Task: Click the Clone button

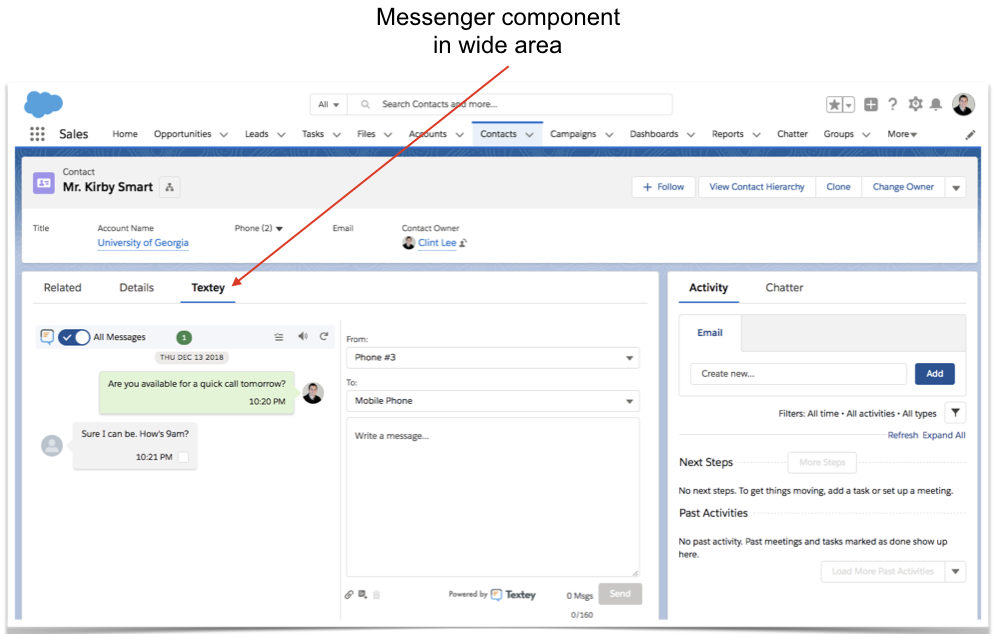Action: click(838, 187)
